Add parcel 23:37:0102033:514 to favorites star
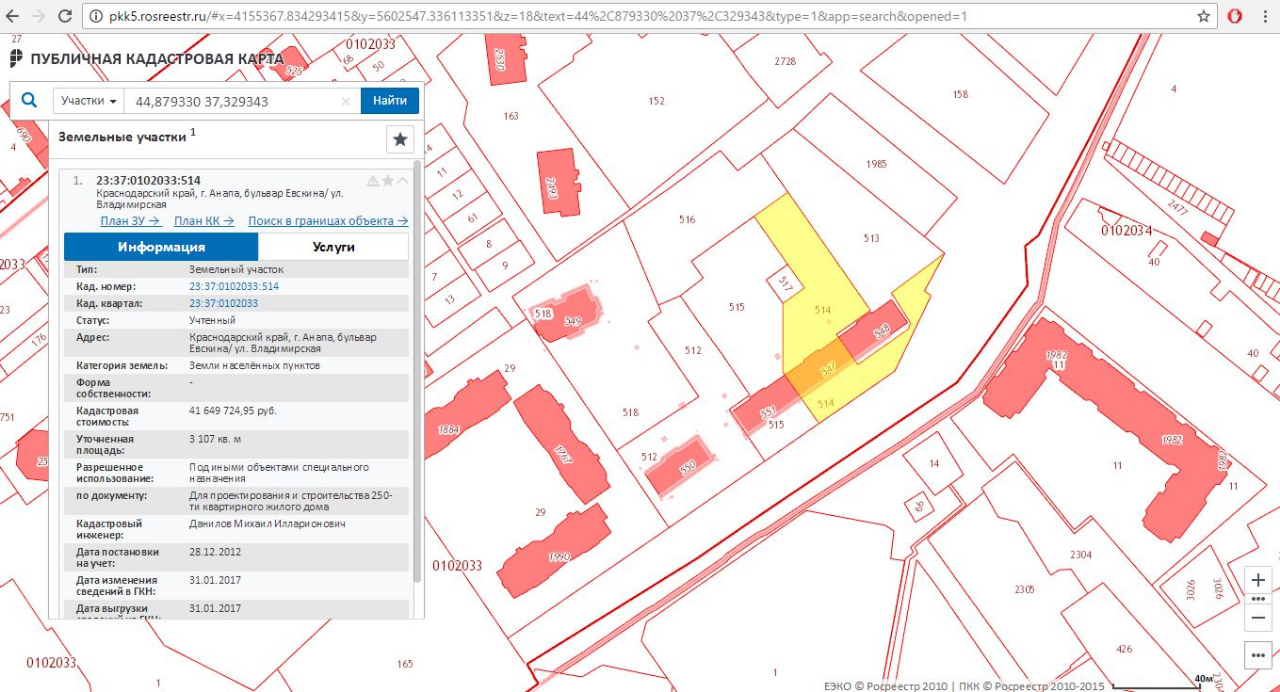 (x=387, y=181)
